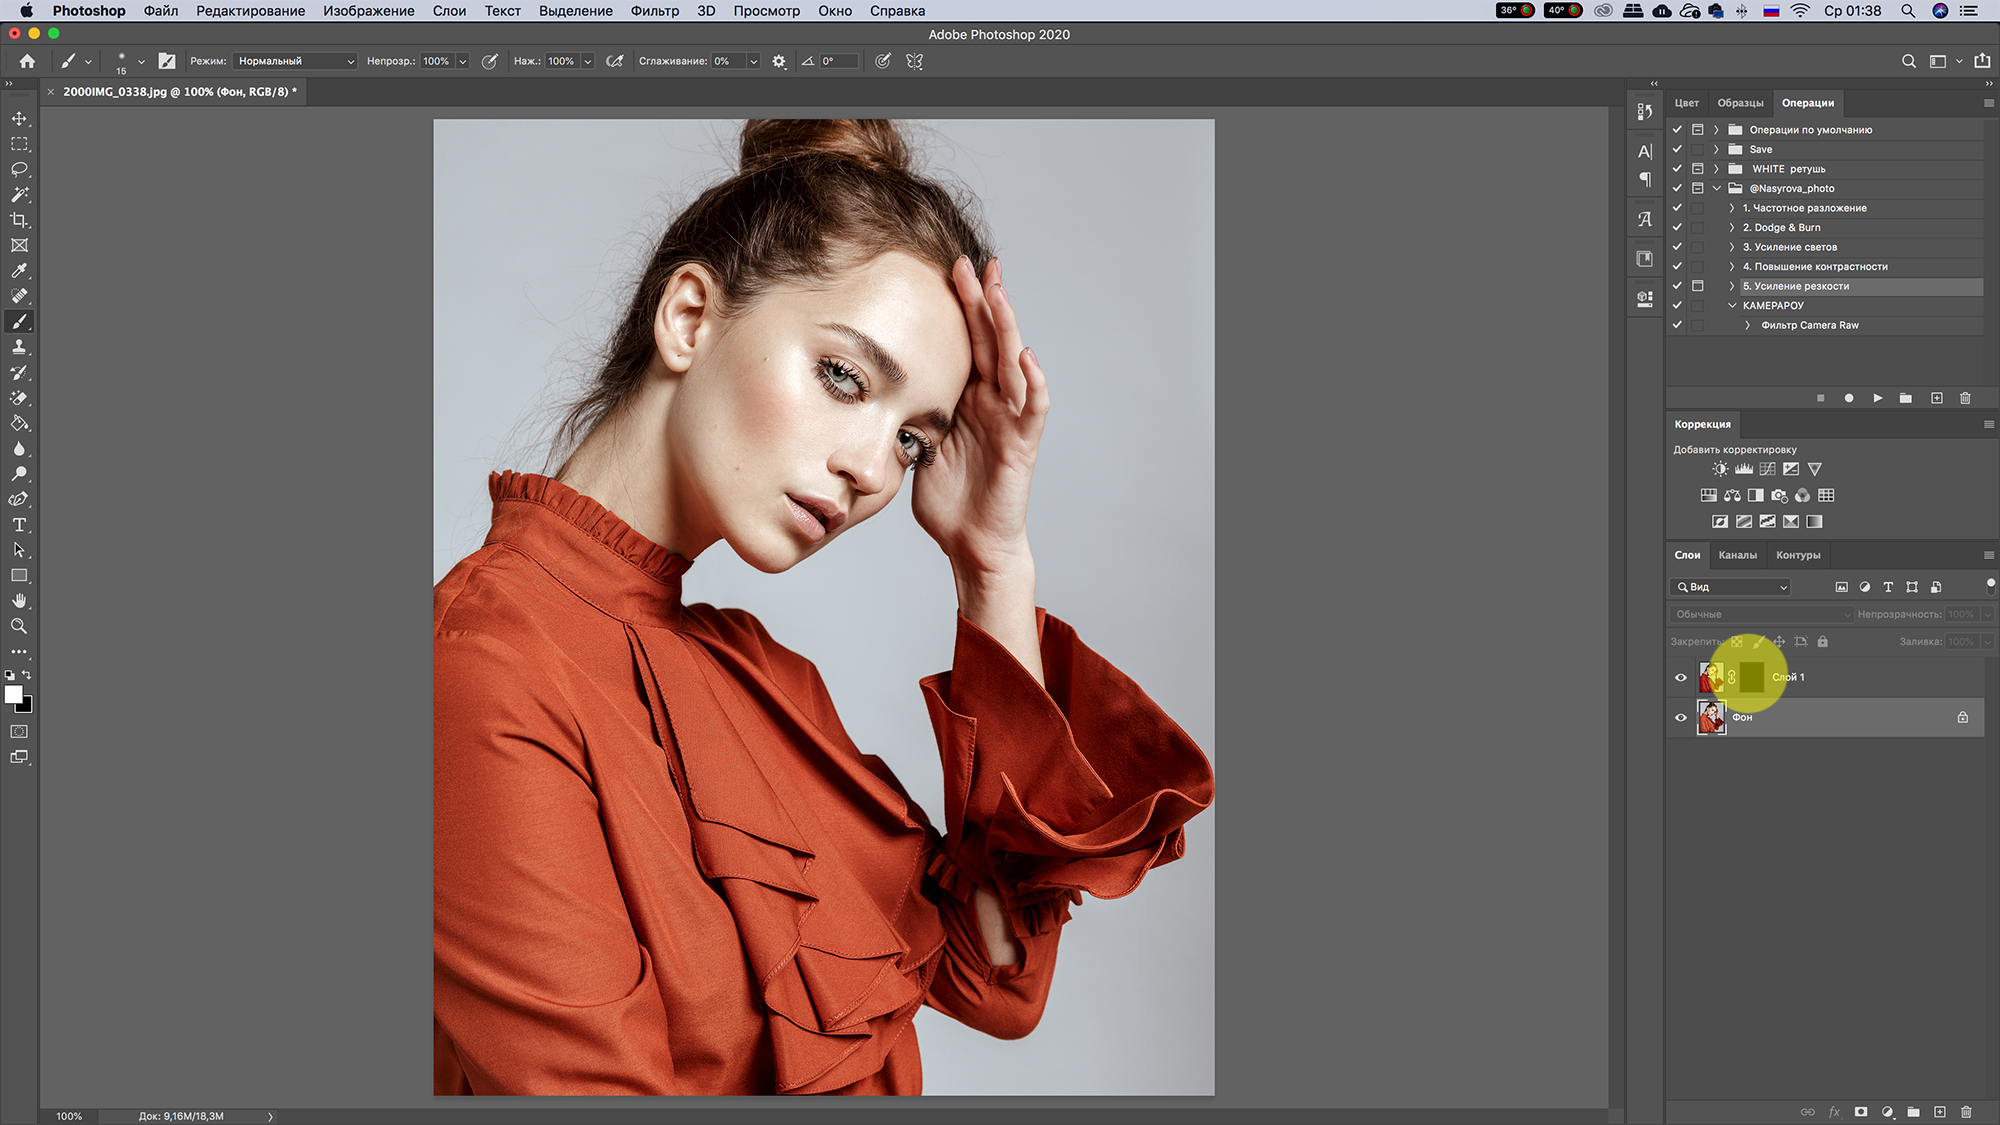Select the Crop tool
Viewport: 2000px width, 1125px height.
click(x=19, y=220)
